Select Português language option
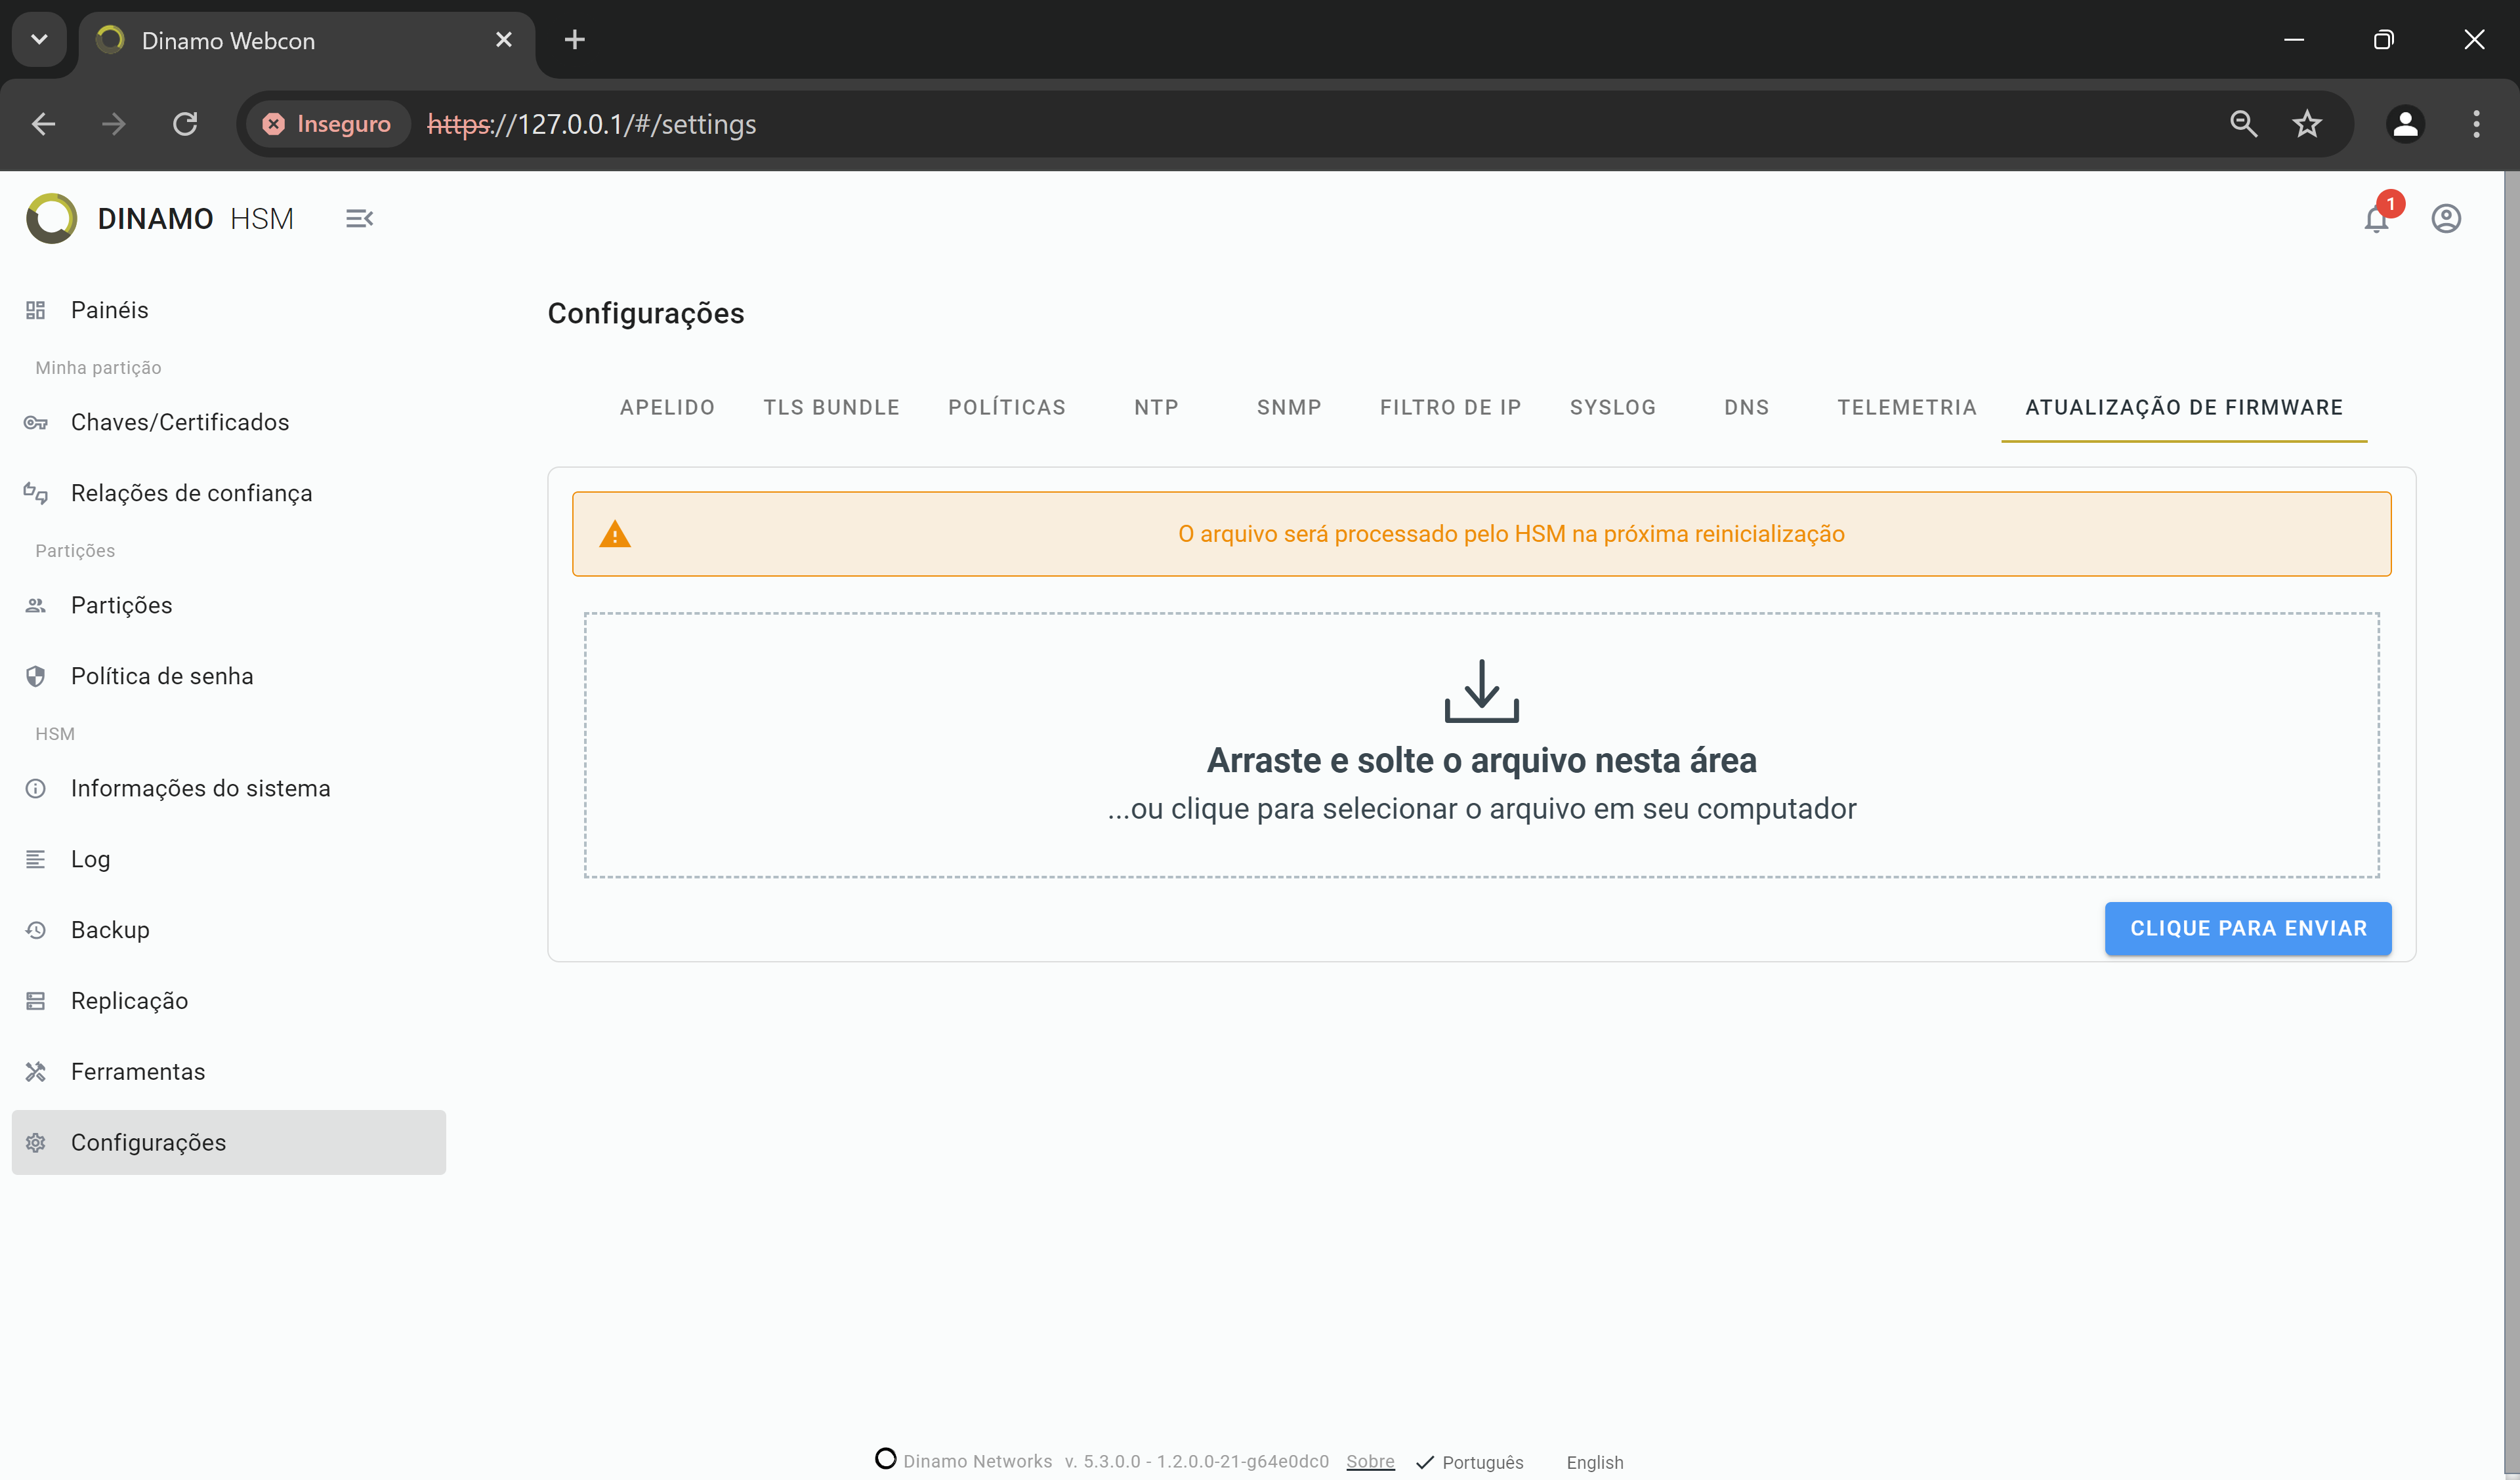Image resolution: width=2520 pixels, height=1480 pixels. pos(1470,1462)
